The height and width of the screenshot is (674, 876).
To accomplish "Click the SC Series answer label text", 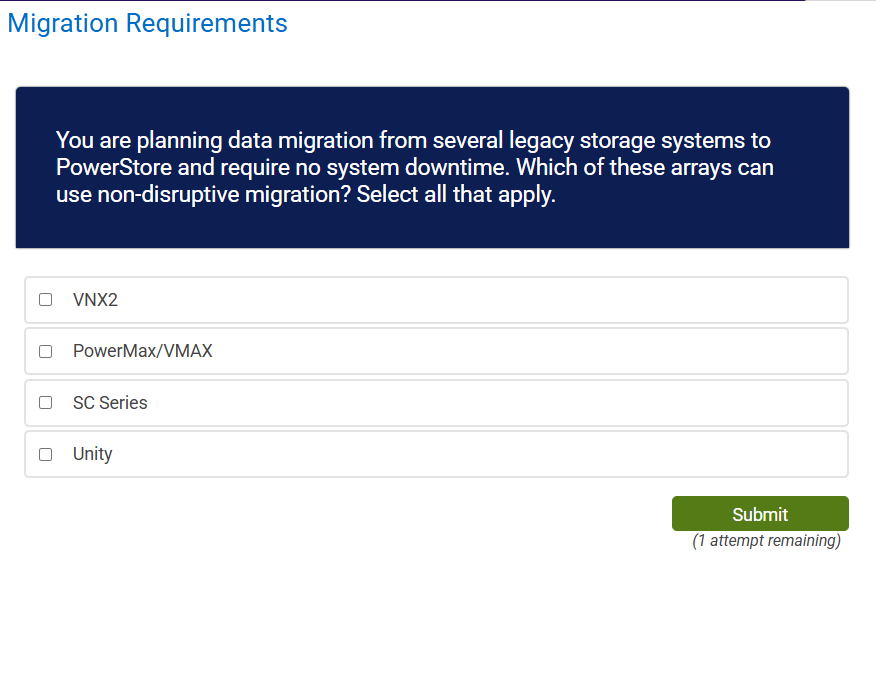I will [109, 402].
